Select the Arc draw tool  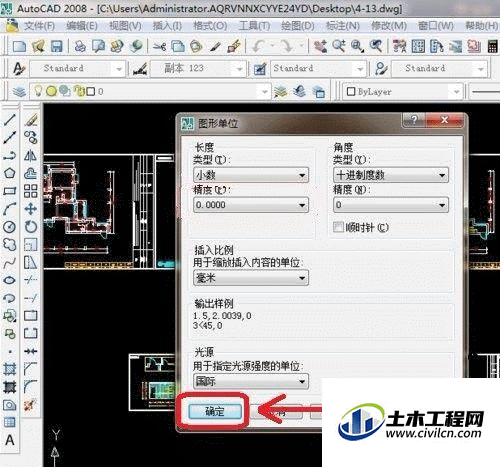point(10,209)
